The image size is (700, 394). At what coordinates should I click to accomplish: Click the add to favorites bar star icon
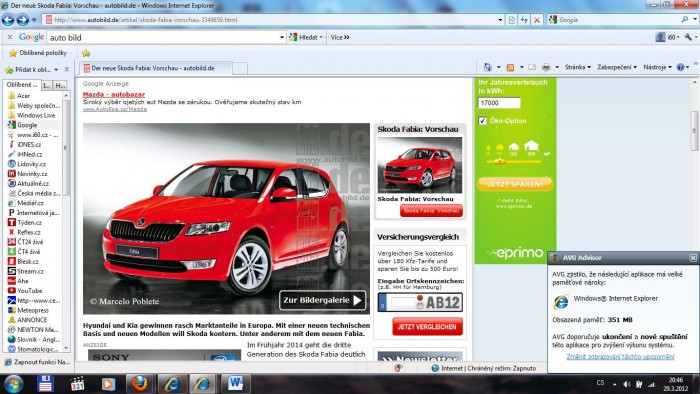pyautogui.click(x=86, y=53)
